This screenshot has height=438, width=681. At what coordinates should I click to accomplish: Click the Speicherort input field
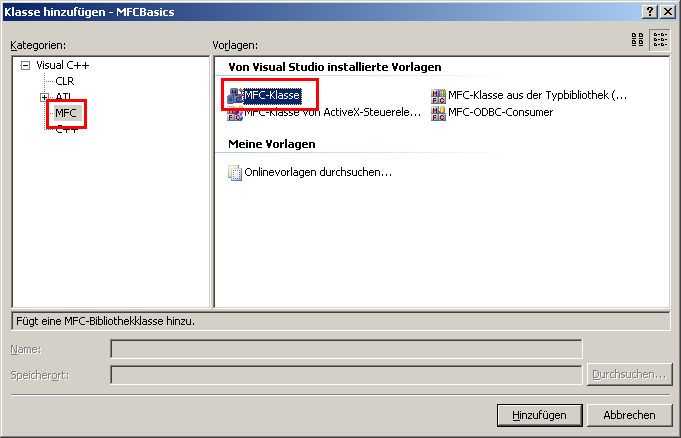click(346, 375)
